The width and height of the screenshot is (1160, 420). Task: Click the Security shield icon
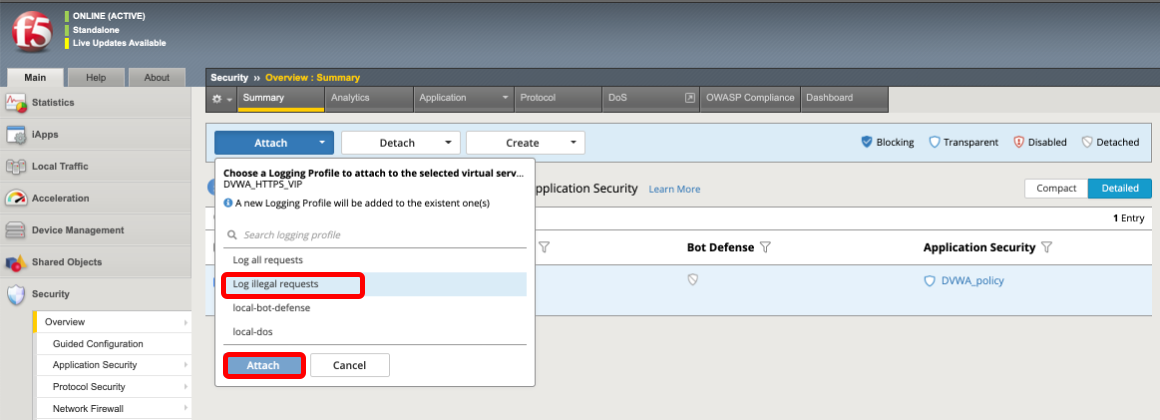coord(16,294)
